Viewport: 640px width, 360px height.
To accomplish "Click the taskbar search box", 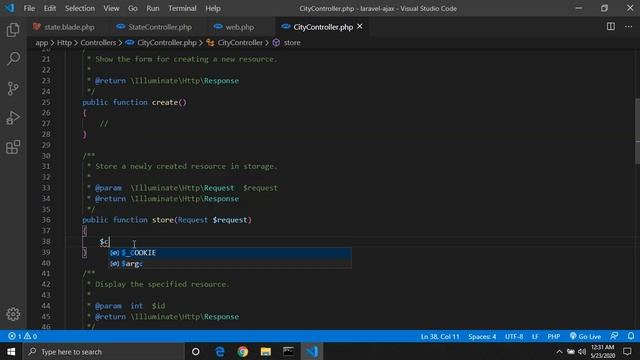I will [x=104, y=351].
